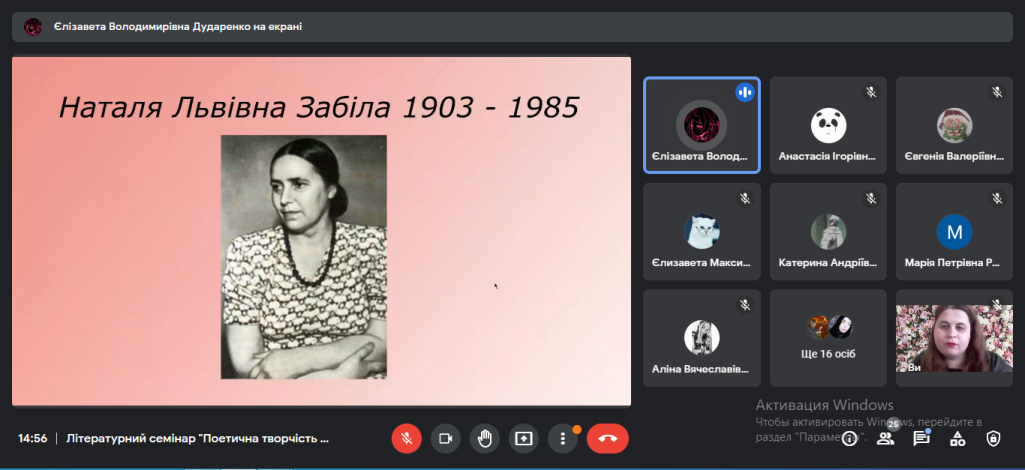Expand the 'Ще 16 осіб' participants tile
1025x470 pixels.
pos(828,338)
